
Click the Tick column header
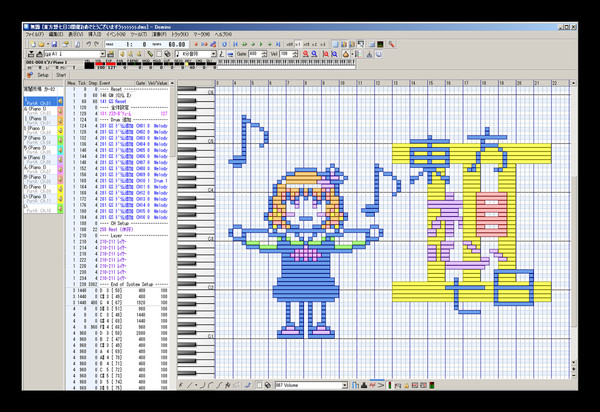tap(82, 83)
